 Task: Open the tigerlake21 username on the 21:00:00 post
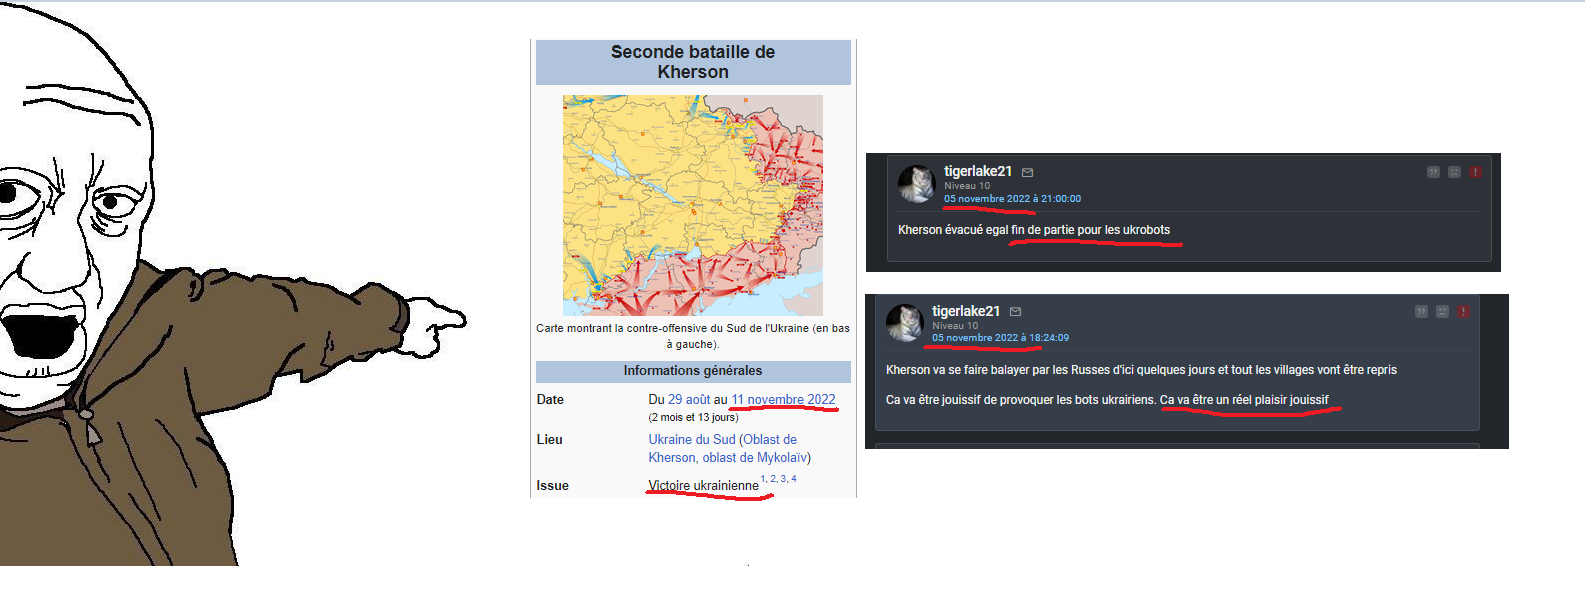tap(978, 171)
